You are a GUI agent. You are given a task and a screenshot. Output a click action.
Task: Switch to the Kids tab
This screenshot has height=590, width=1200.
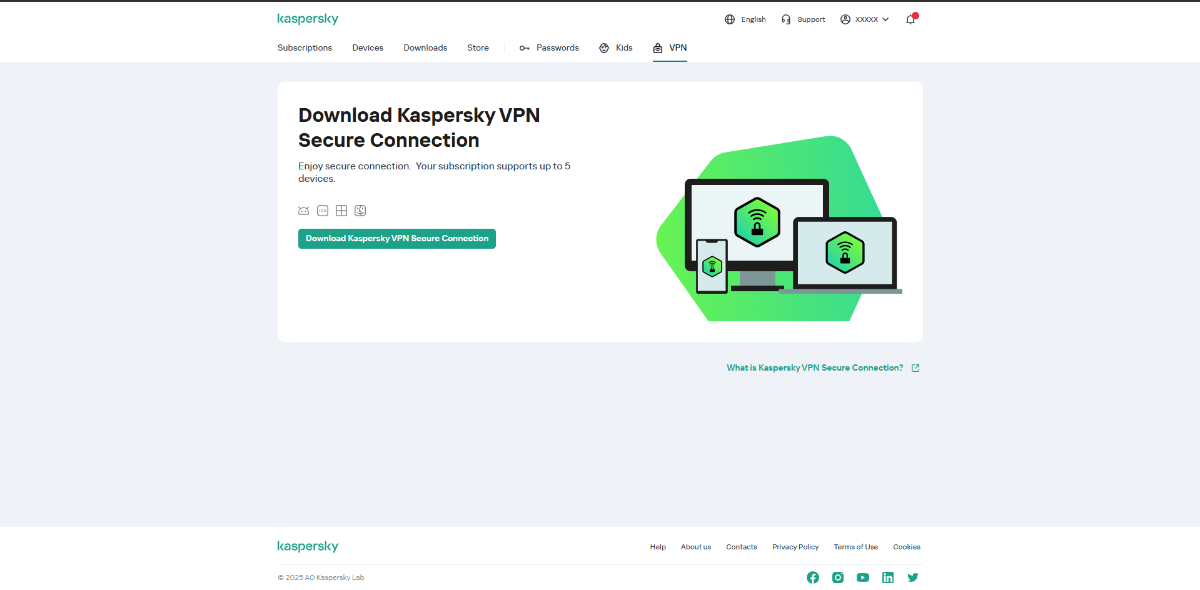click(616, 48)
